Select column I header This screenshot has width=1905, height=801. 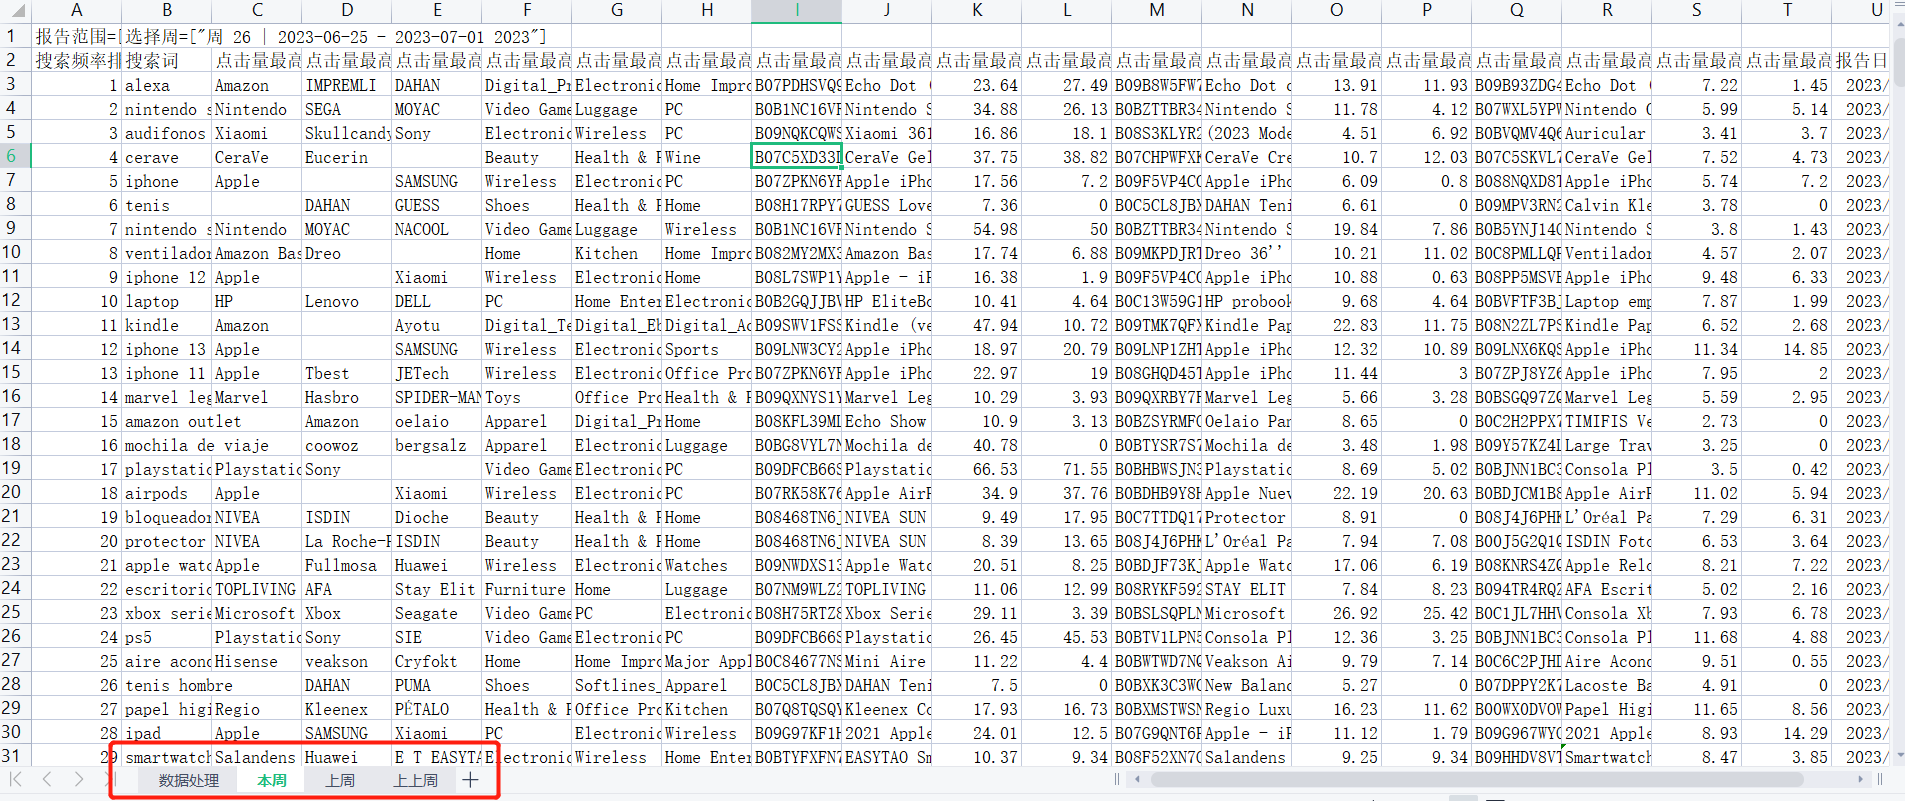(x=797, y=10)
